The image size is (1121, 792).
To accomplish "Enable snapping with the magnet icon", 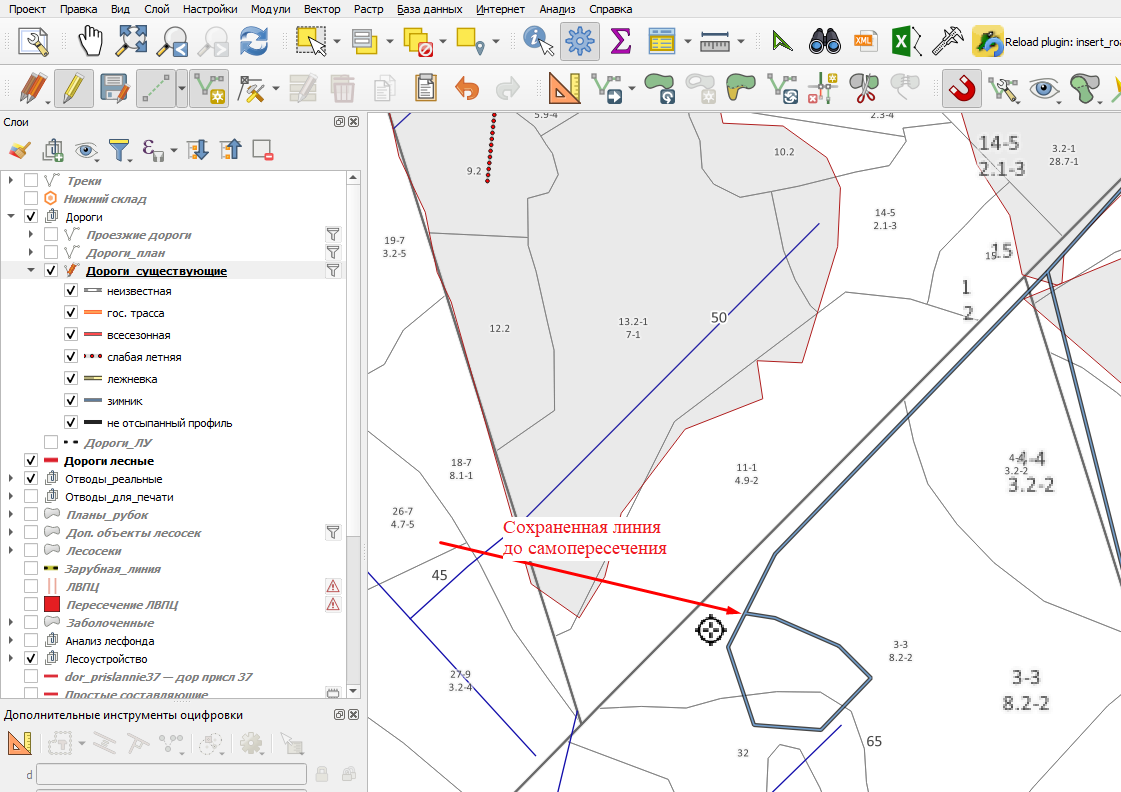I will click(x=961, y=89).
